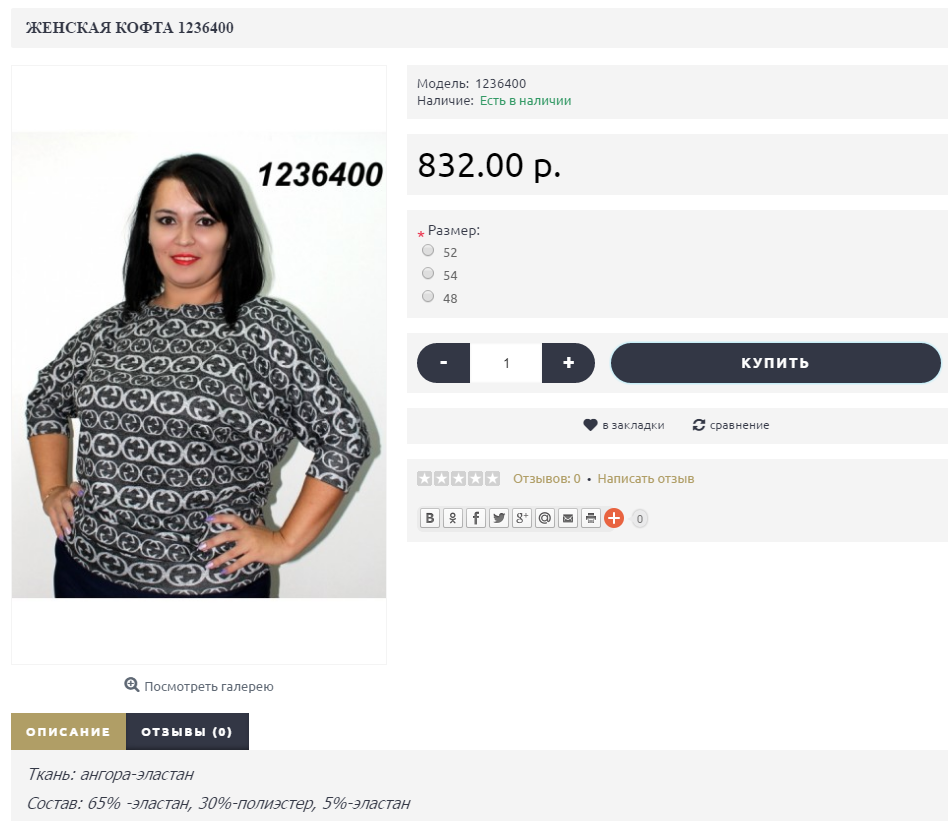
Task: Increase quantity with plus button
Action: coord(568,363)
